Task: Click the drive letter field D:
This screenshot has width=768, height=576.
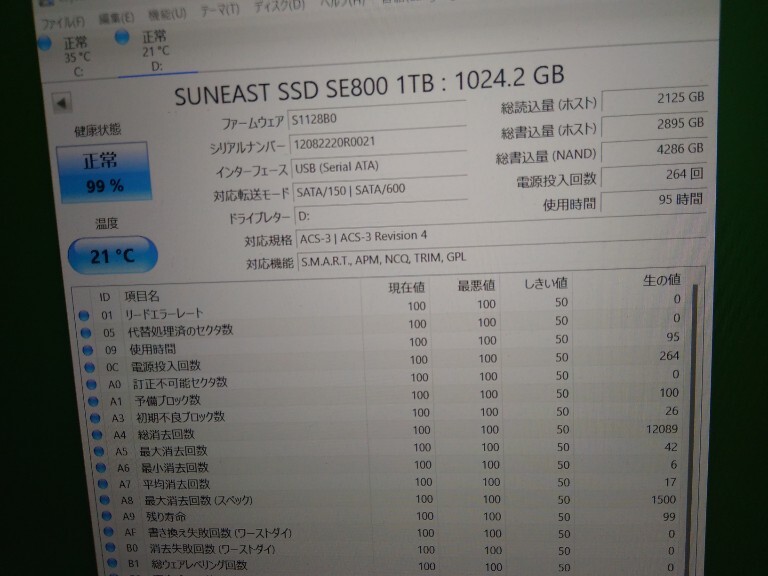Action: coord(500,215)
